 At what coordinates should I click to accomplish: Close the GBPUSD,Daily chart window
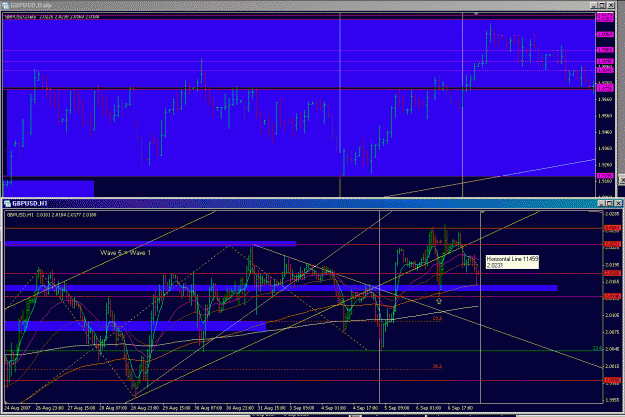click(610, 5)
